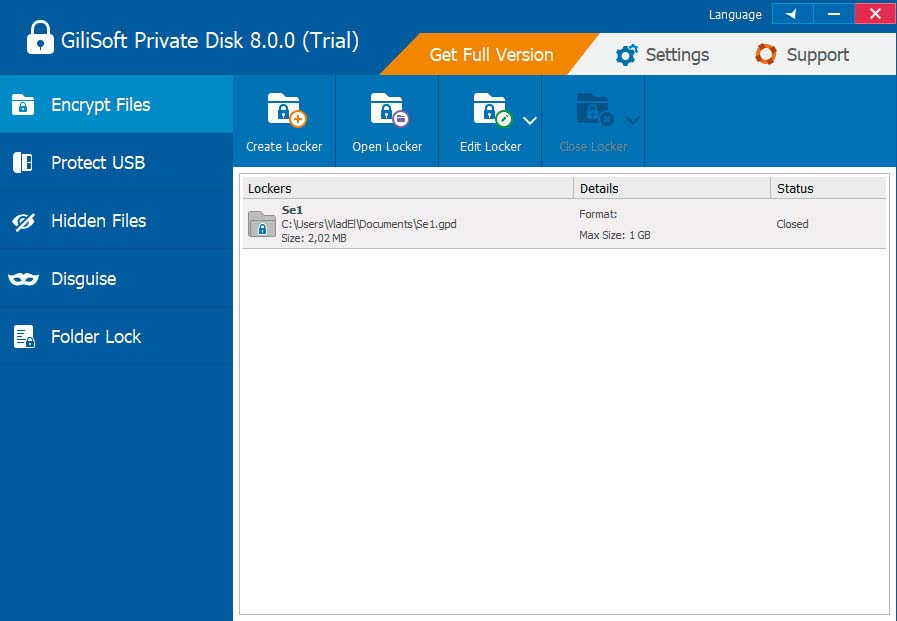
Task: Click the Se1 locked folder icon
Action: coord(262,224)
